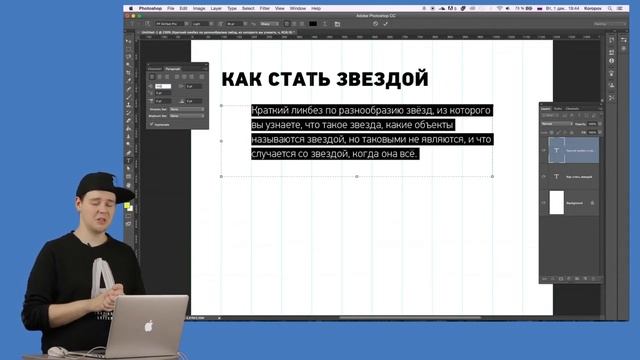The height and width of the screenshot is (360, 640).
Task: Open the layer blend mode dropdown
Action: (557, 124)
